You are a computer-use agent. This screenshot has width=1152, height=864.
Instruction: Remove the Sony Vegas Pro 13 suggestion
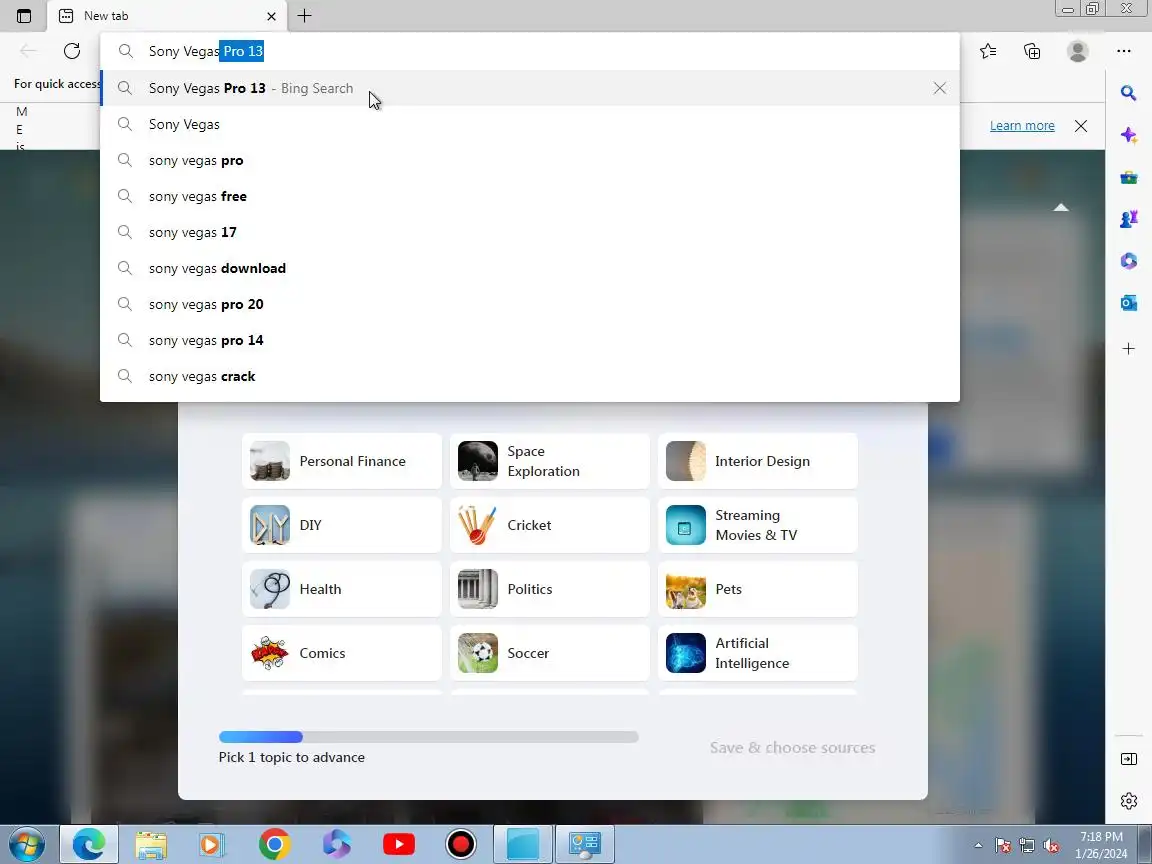[940, 88]
